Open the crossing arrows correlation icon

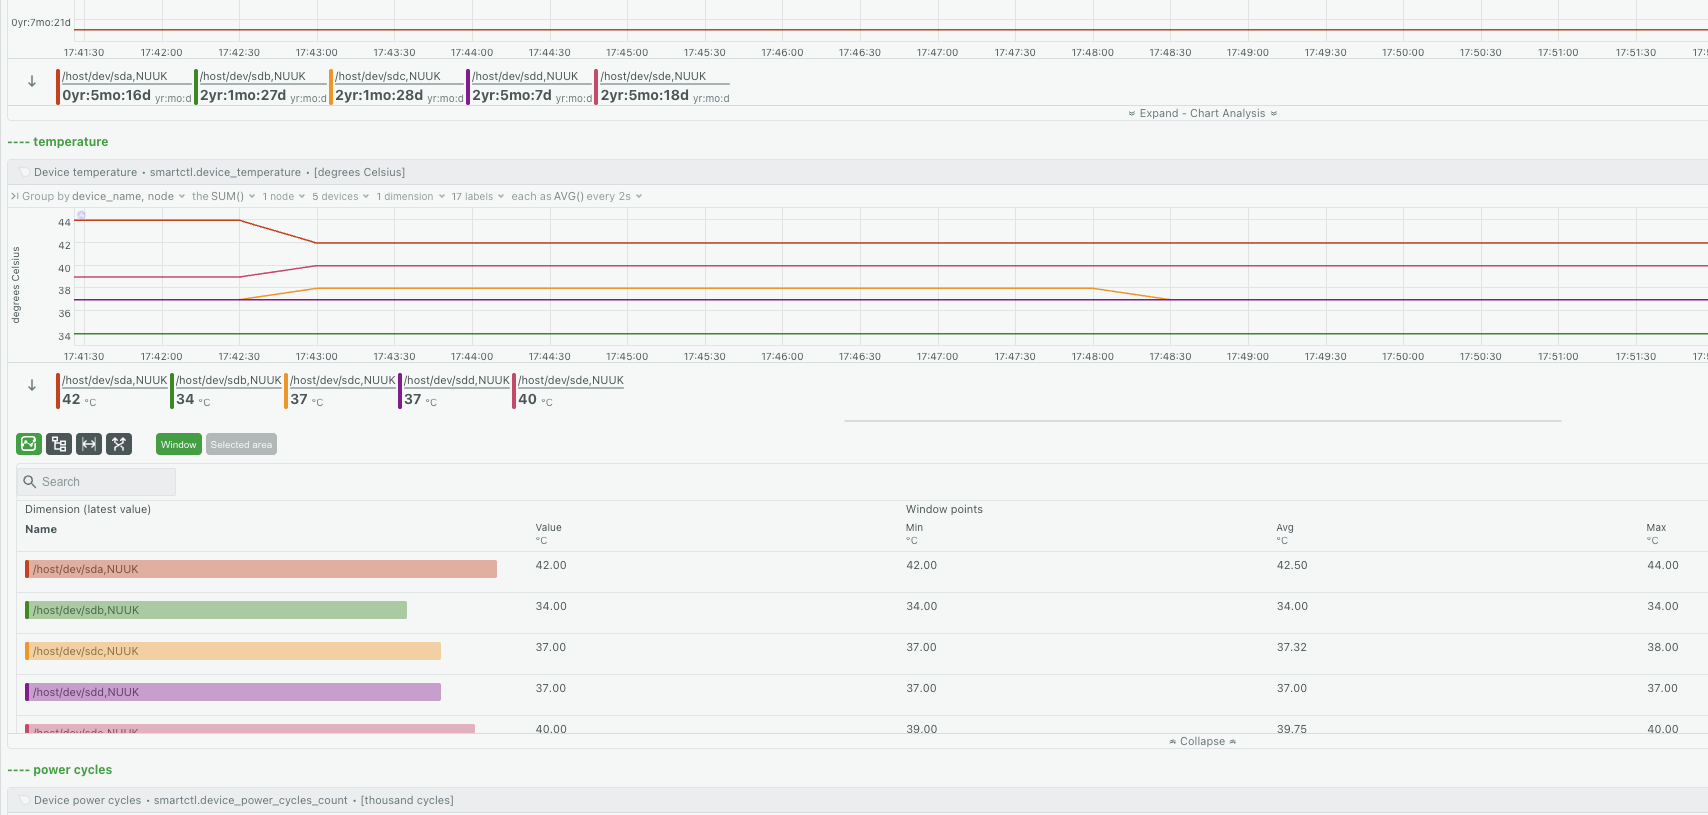point(119,444)
